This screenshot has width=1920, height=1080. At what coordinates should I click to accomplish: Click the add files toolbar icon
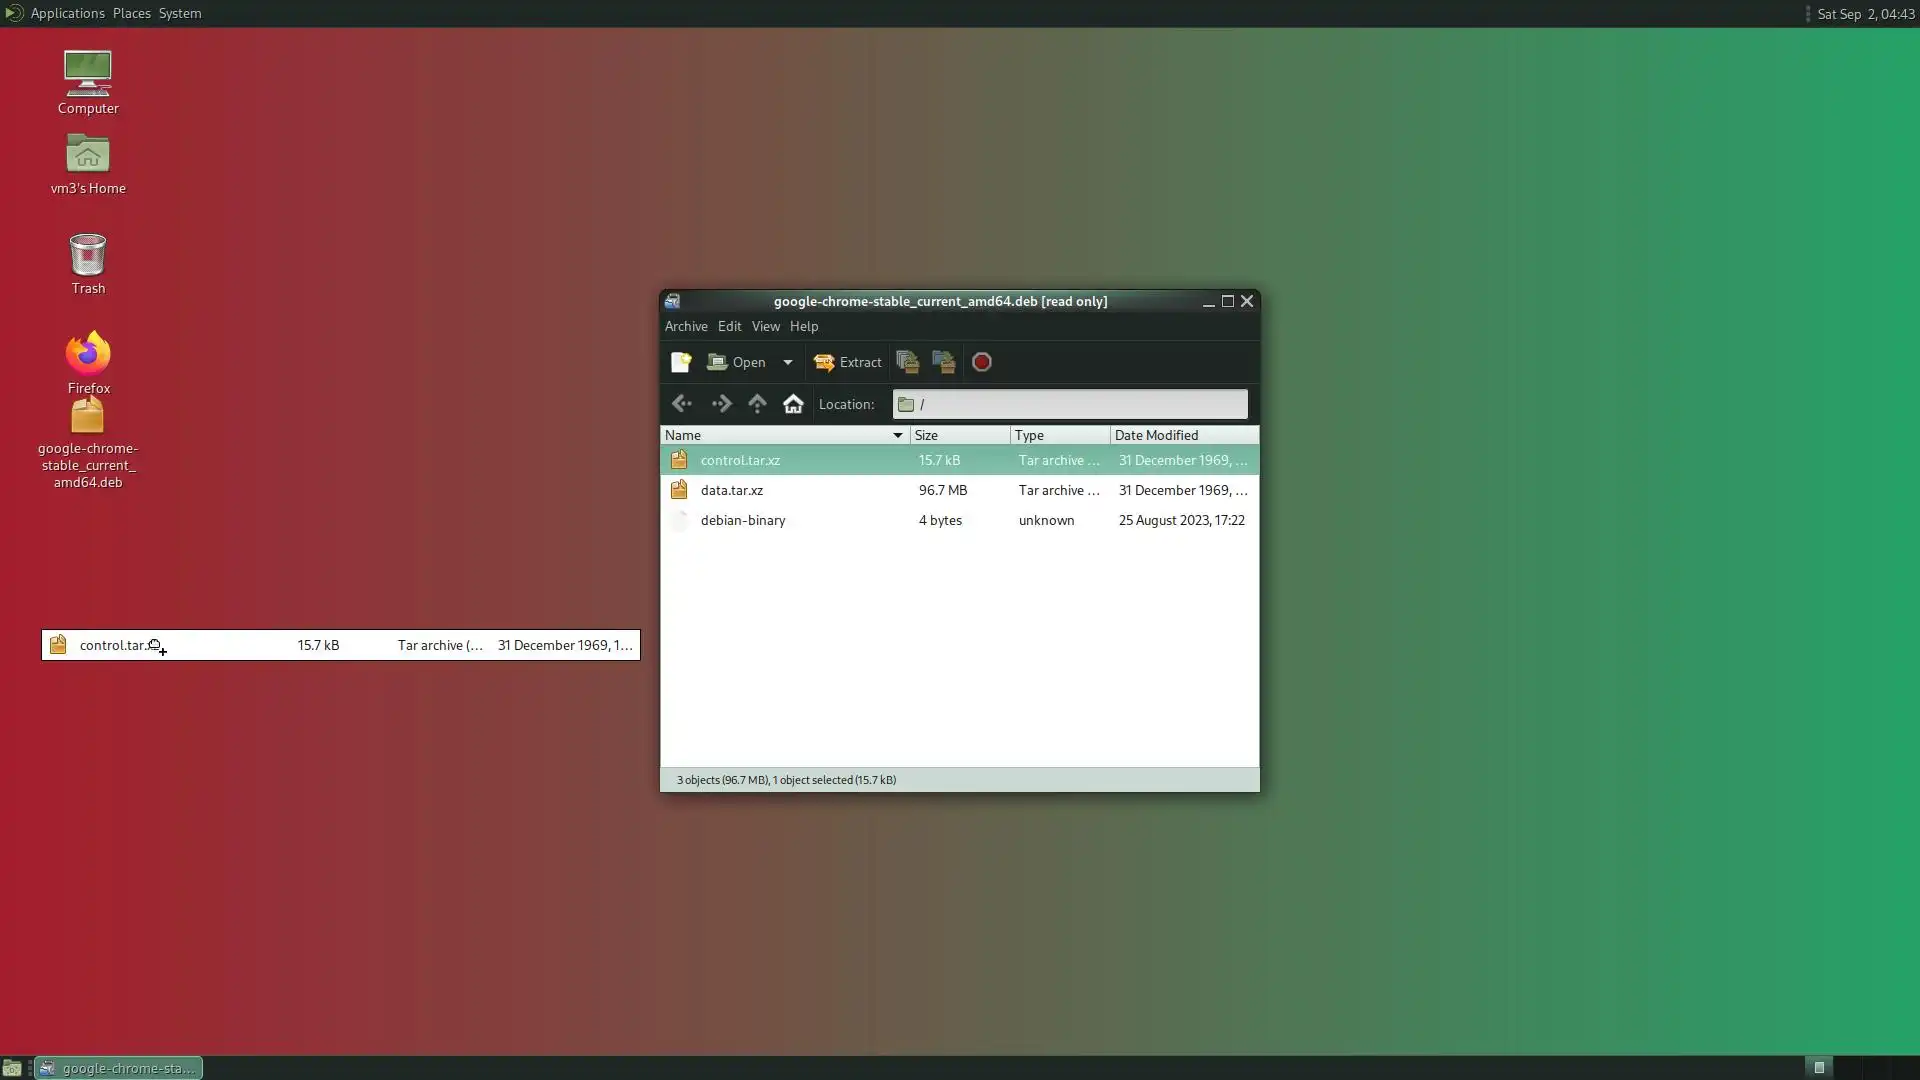click(x=907, y=362)
